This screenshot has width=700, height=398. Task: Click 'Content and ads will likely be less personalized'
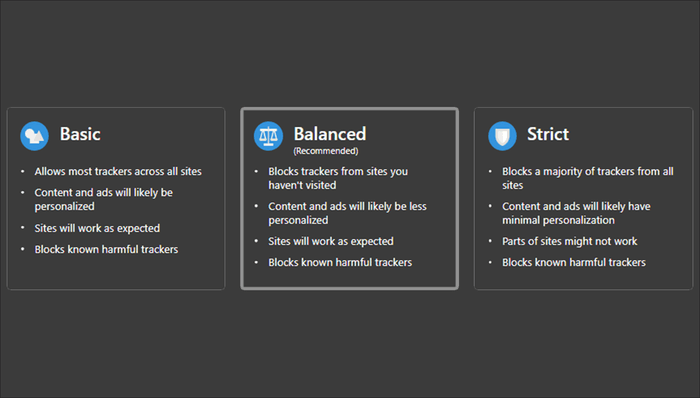coord(347,213)
